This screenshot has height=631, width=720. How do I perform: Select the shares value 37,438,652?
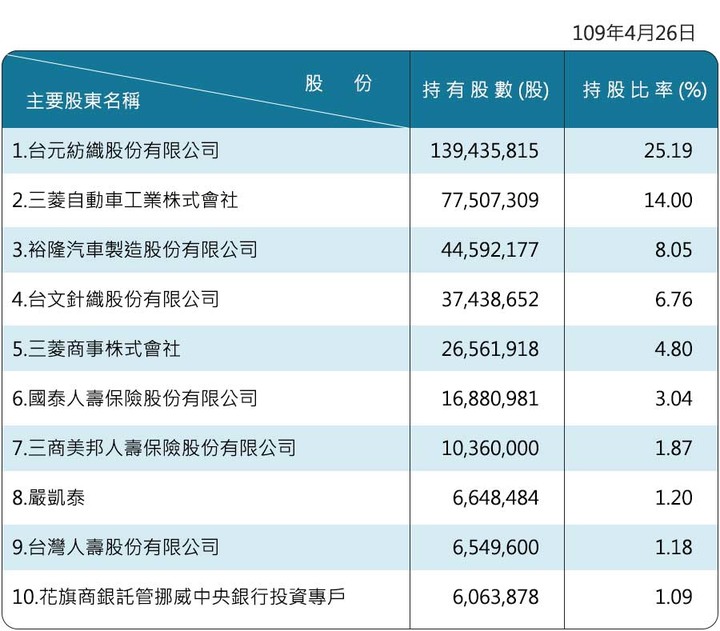tap(490, 300)
